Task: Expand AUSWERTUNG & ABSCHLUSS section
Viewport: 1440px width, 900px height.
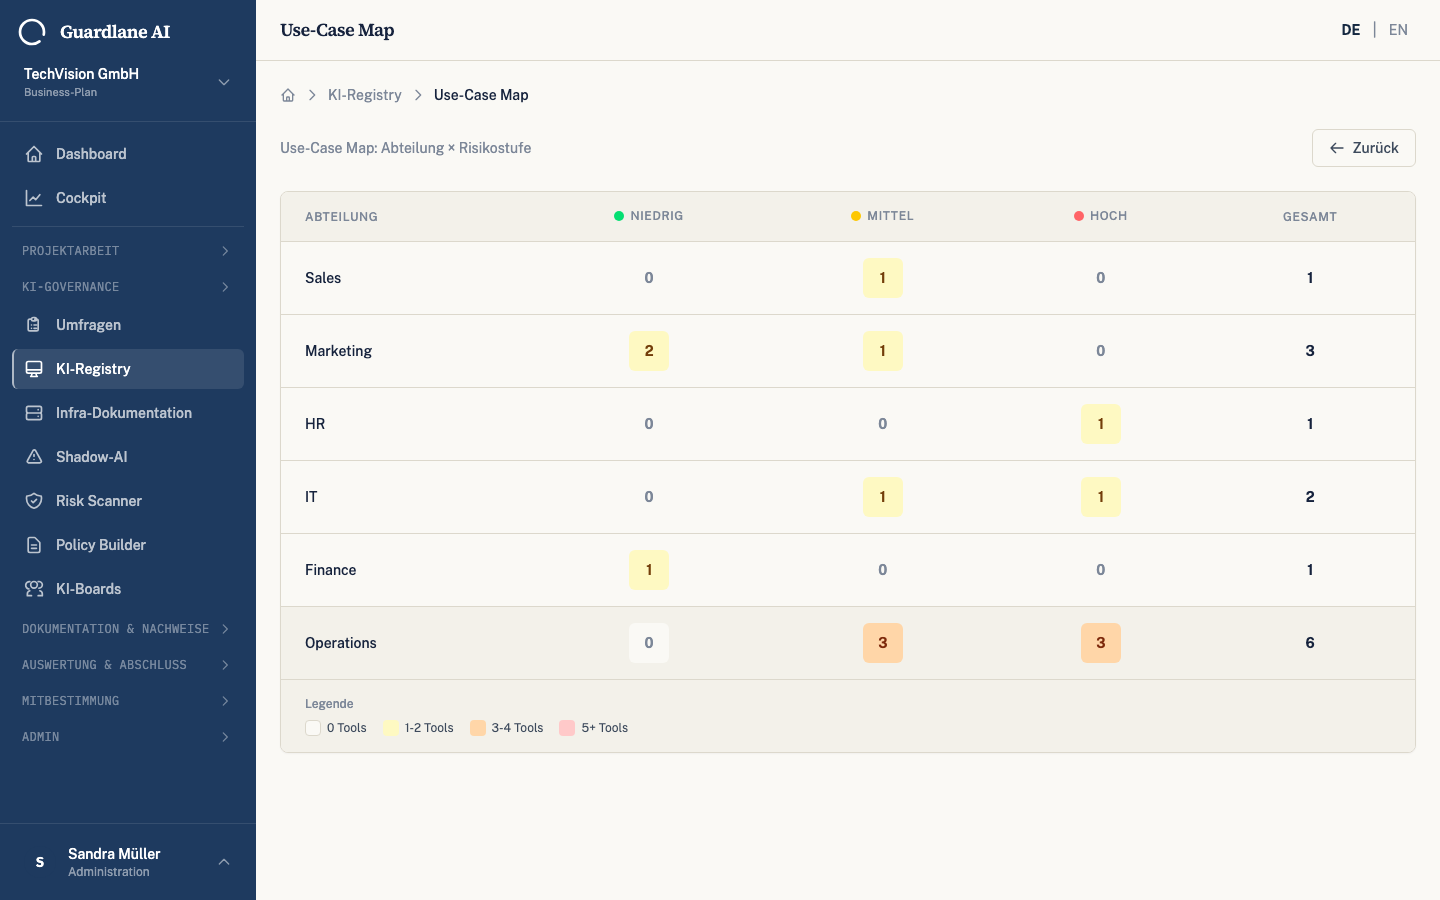Action: pyautogui.click(x=128, y=665)
